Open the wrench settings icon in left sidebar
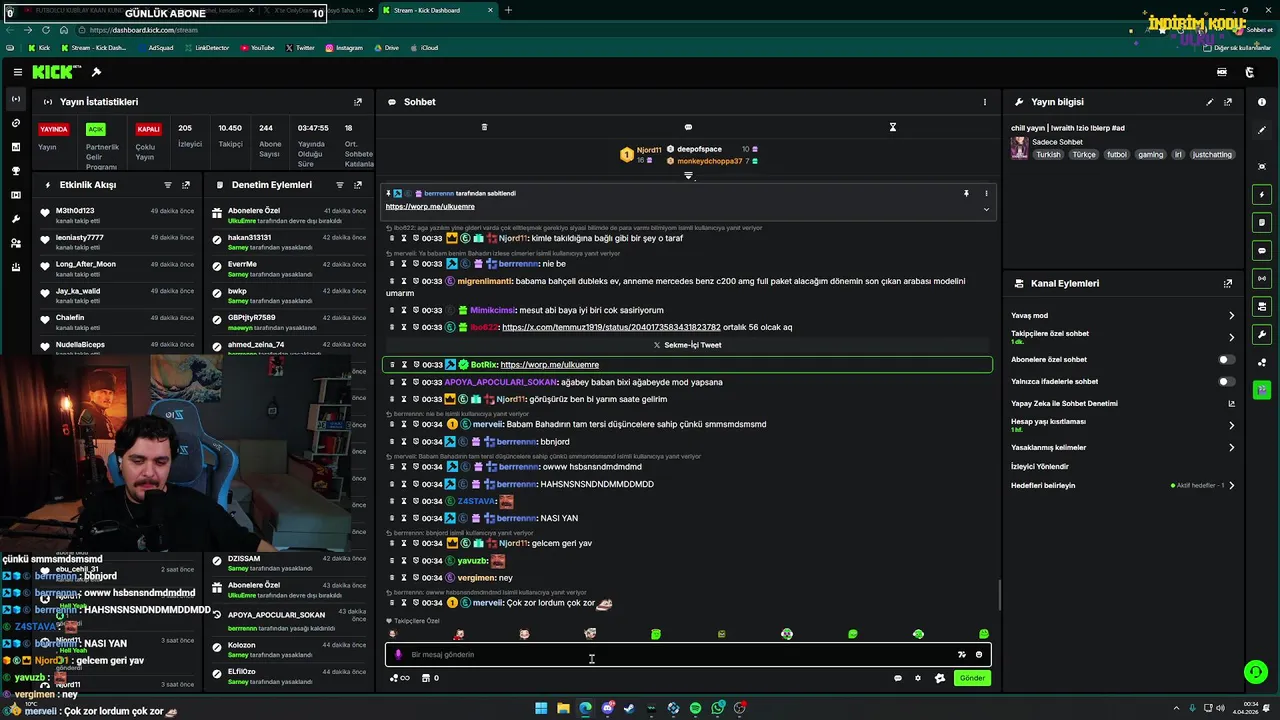1280x720 pixels. 16,219
